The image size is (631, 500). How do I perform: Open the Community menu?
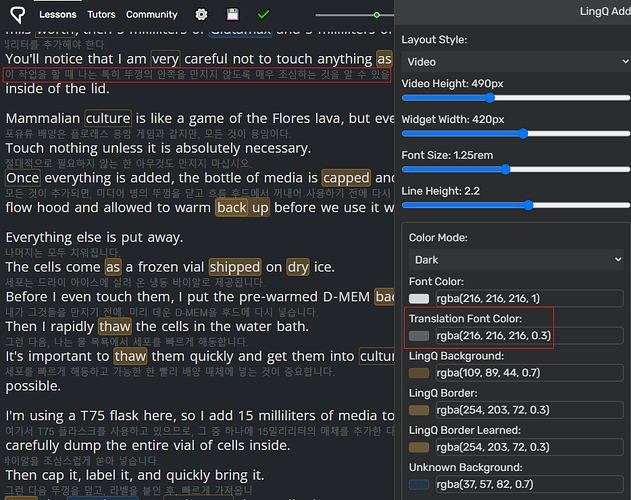(152, 15)
